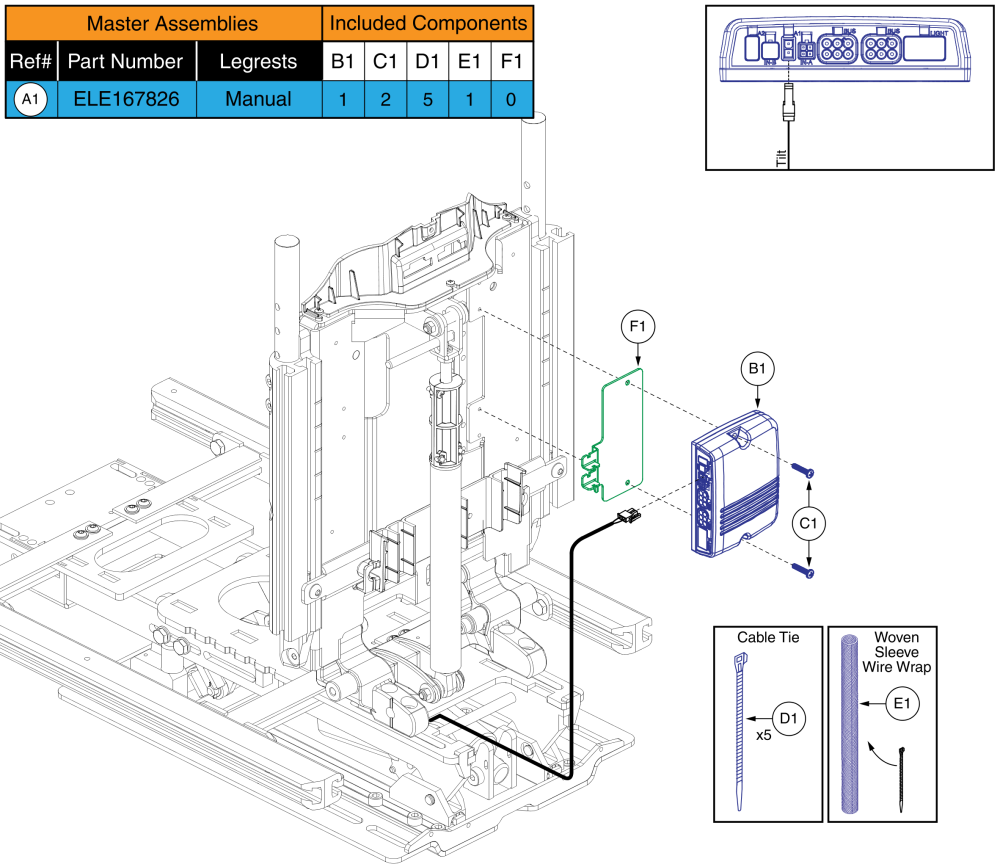Click the A1 reference circle in table
Screen dimensions: 1000x867
tap(31, 99)
